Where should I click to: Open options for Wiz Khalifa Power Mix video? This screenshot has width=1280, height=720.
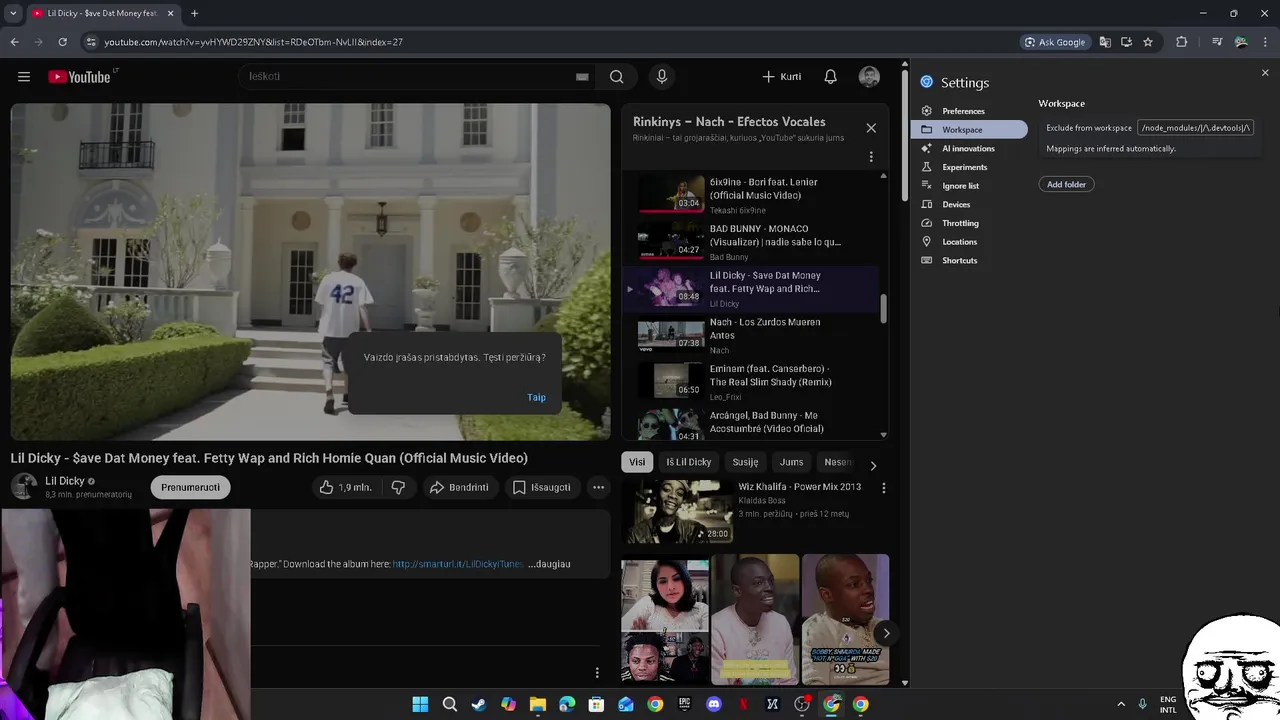click(x=883, y=488)
